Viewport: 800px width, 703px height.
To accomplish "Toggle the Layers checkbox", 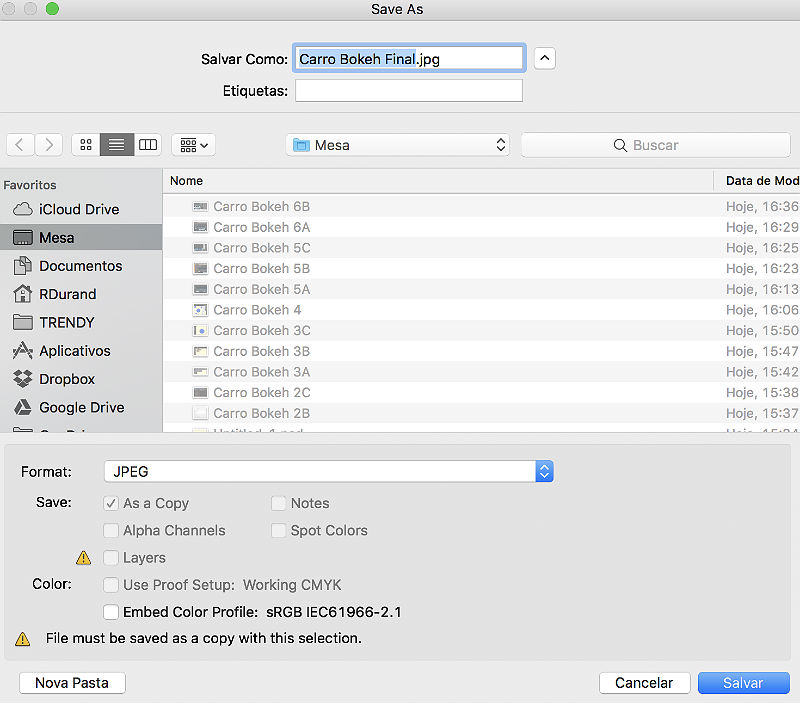I will (x=111, y=558).
